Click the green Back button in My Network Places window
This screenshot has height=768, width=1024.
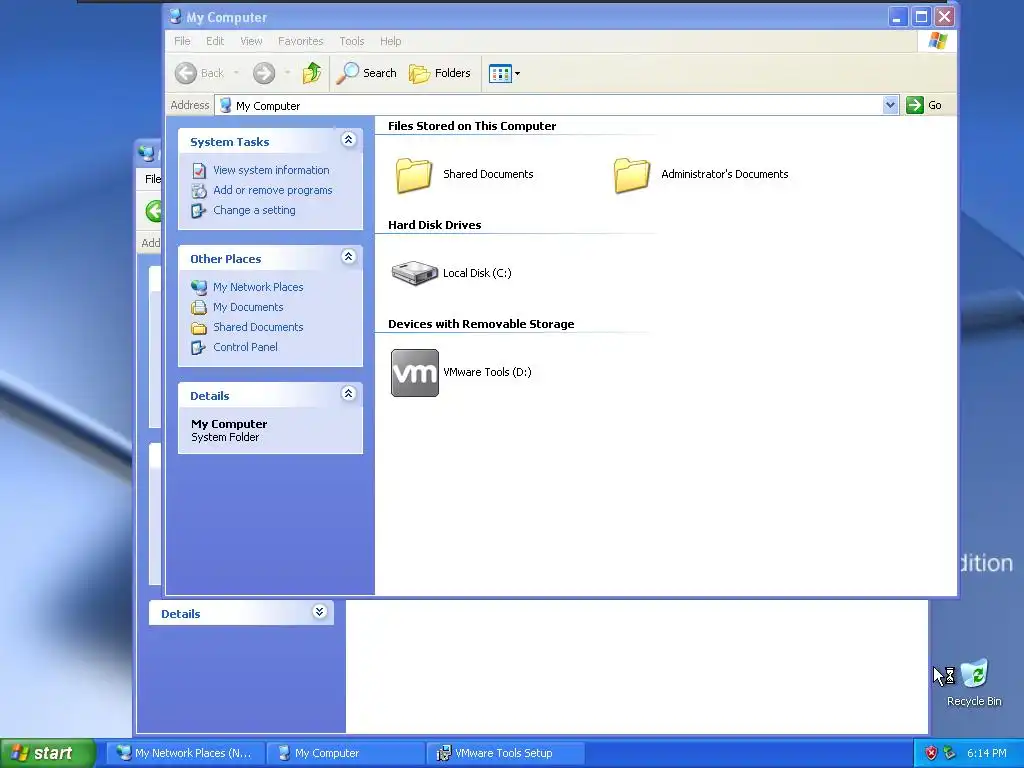(153, 211)
